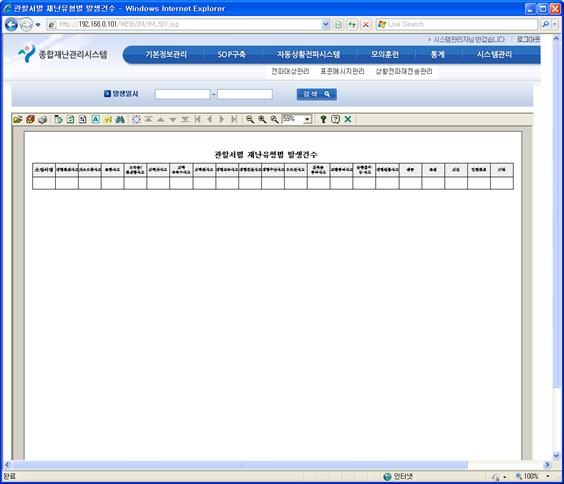564x484 pixels.
Task: Expand the address bar URL history dropdown
Action: pos(326,24)
